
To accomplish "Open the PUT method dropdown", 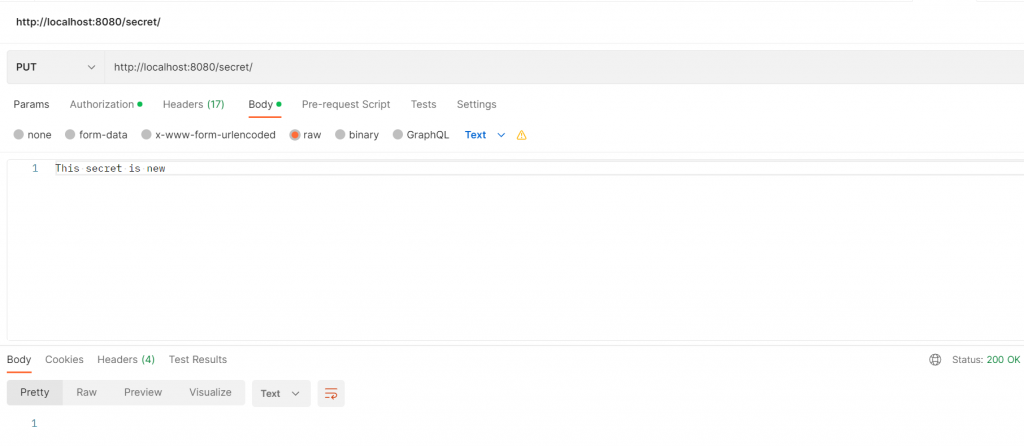I will (x=56, y=67).
